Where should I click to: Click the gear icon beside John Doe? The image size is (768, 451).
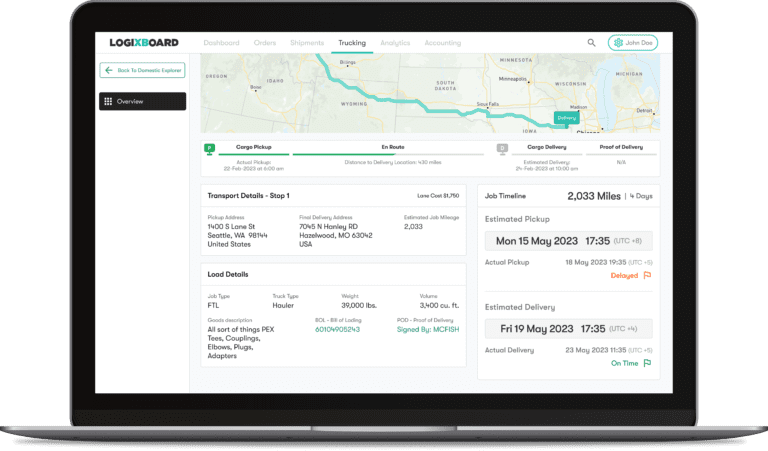pyautogui.click(x=618, y=43)
